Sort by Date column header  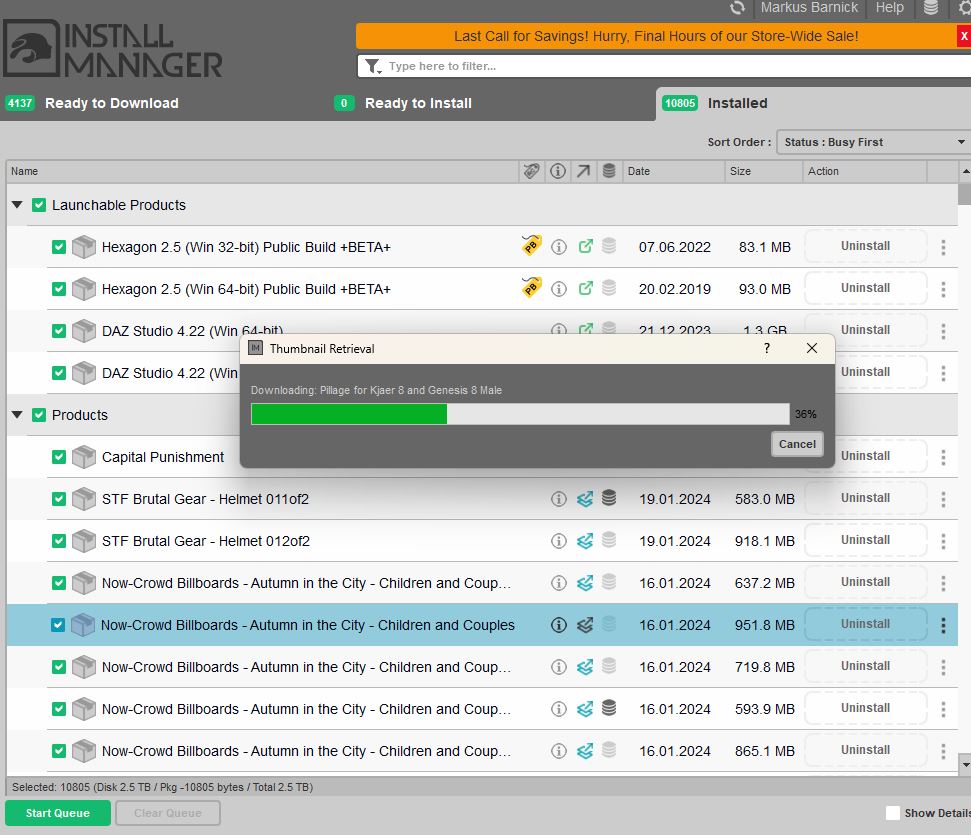click(673, 171)
